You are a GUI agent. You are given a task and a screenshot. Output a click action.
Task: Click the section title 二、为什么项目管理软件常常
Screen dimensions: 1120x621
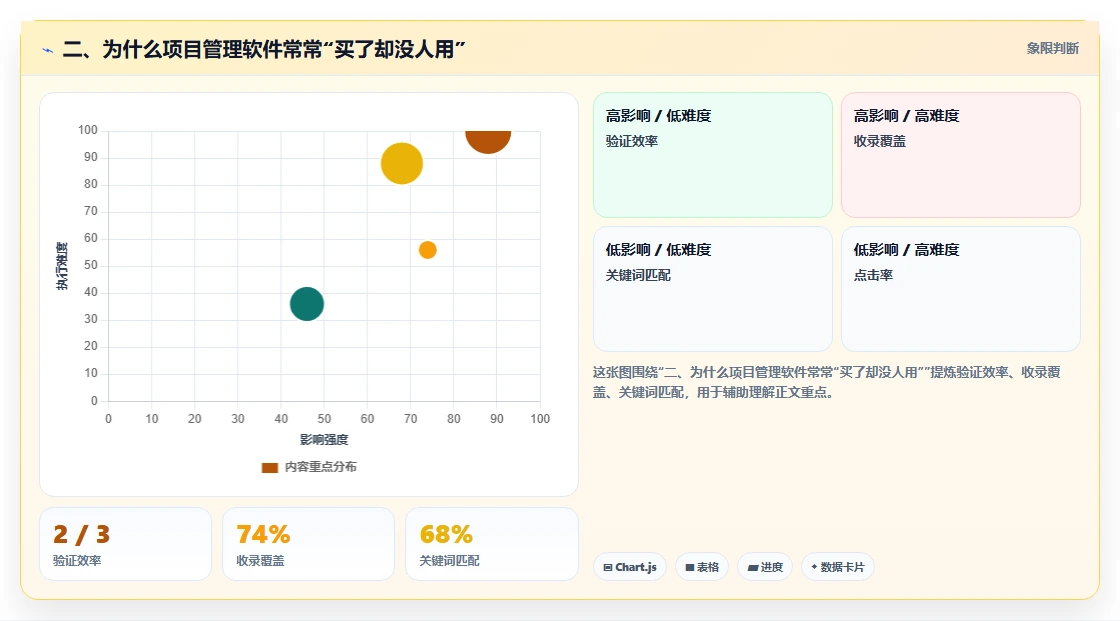click(264, 49)
